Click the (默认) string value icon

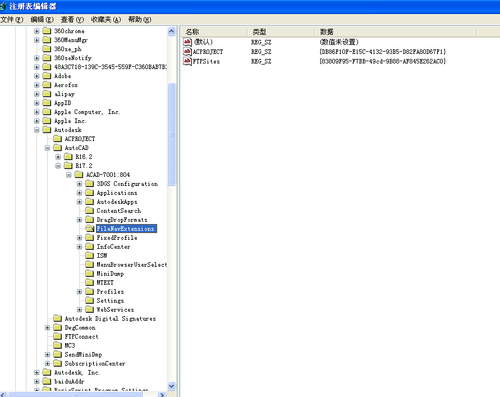point(188,42)
